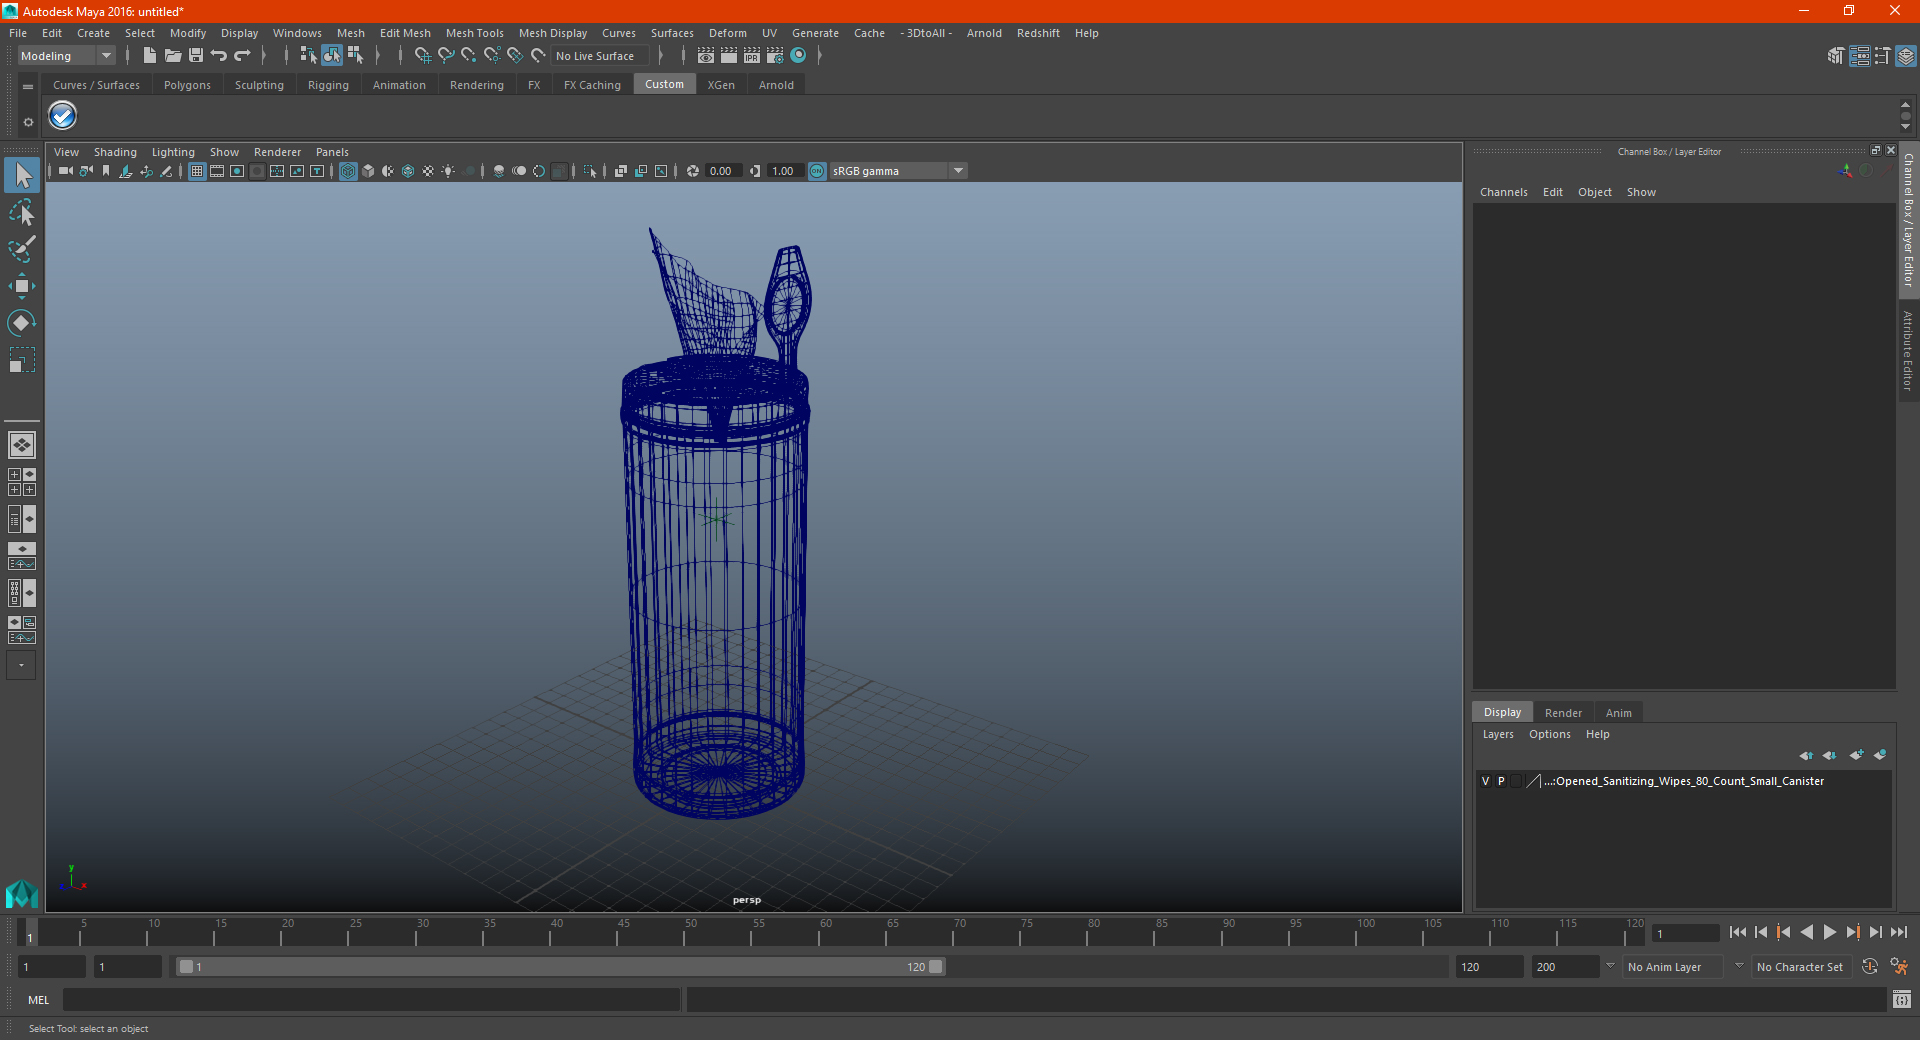Image resolution: width=1920 pixels, height=1040 pixels.
Task: Toggle smooth shade all
Action: (368, 171)
